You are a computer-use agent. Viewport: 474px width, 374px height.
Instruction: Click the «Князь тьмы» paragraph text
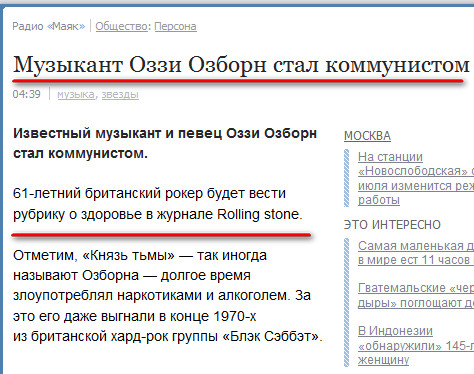(x=168, y=296)
